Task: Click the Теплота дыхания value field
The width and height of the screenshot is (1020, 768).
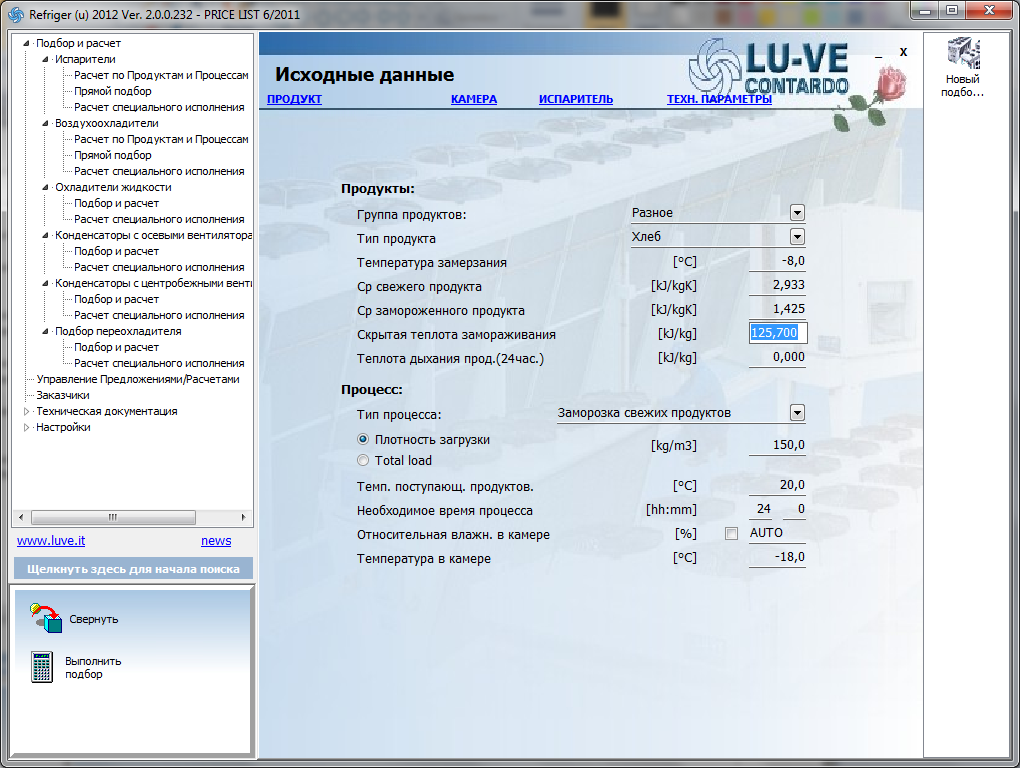Action: 778,358
